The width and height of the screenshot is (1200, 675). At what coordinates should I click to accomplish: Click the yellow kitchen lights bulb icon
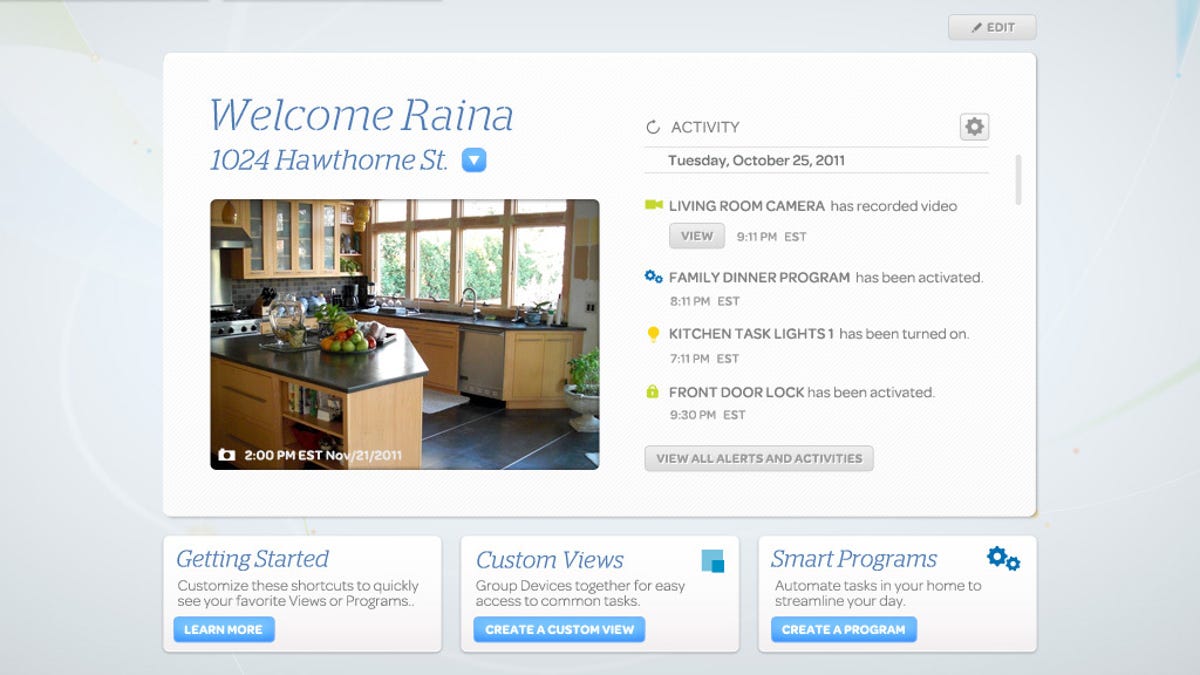tap(653, 334)
